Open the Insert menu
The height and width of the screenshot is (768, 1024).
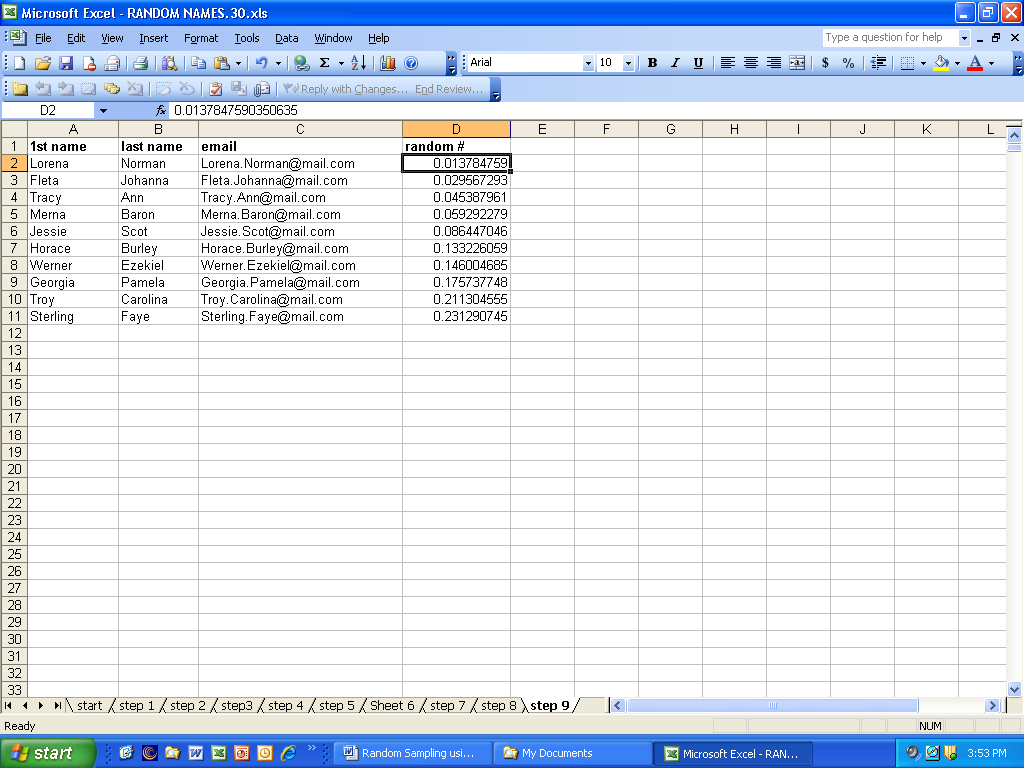click(x=153, y=38)
